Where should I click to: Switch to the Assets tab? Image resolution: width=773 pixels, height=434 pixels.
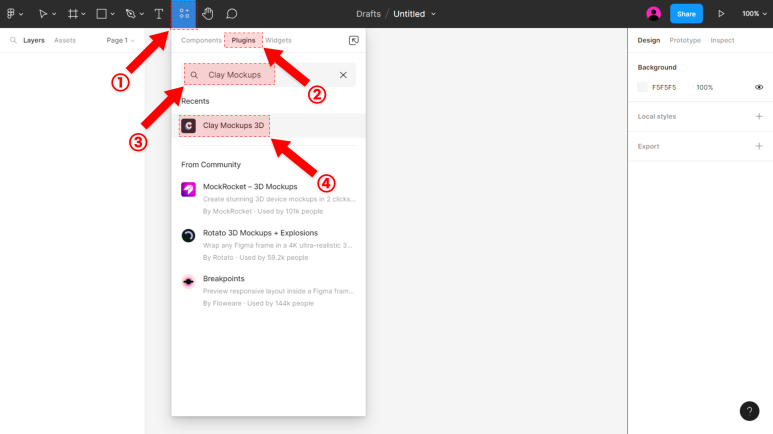[x=65, y=40]
